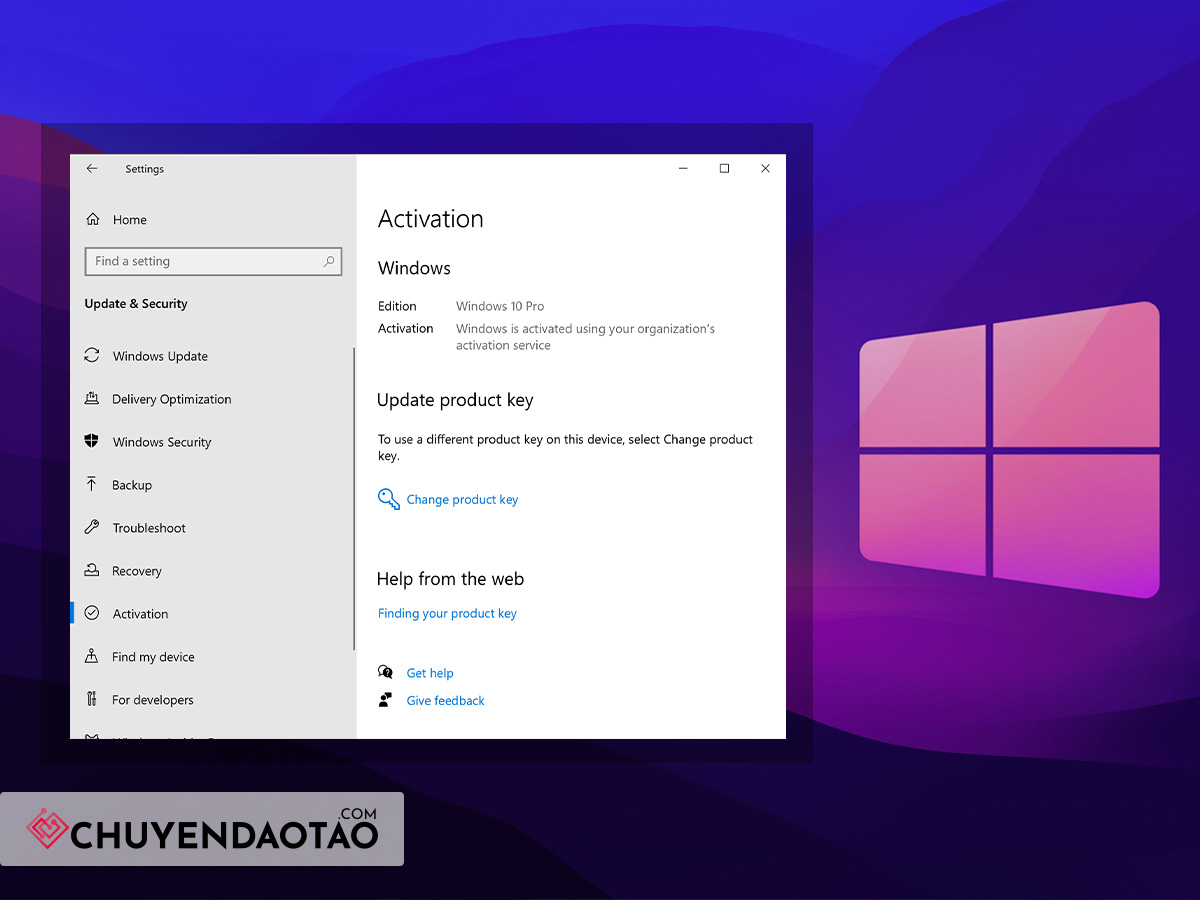Click the Recovery icon

pos(92,570)
